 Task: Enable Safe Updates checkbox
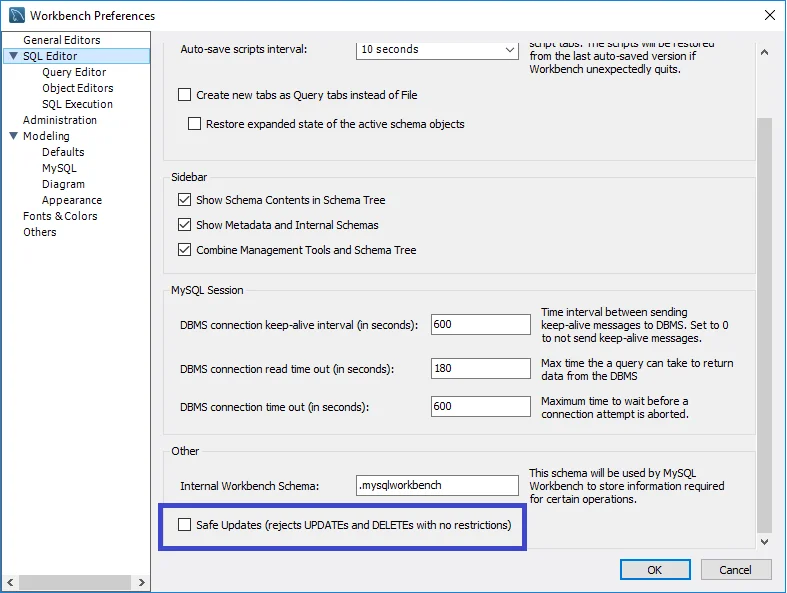coord(184,525)
